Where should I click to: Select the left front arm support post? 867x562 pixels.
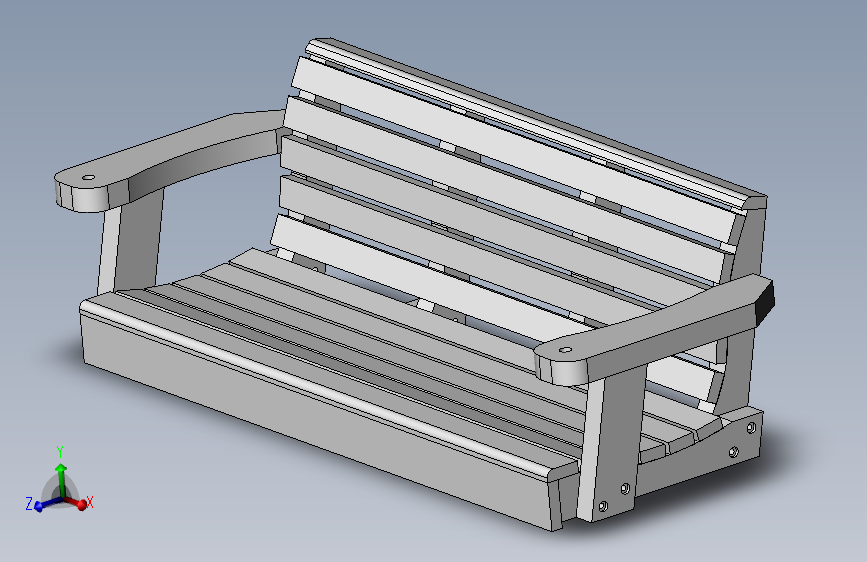coord(132,243)
